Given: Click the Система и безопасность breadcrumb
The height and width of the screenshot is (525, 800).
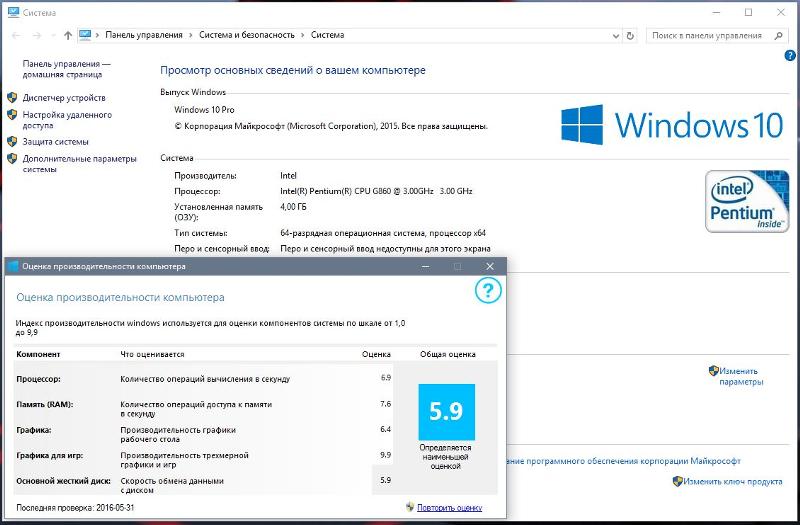Looking at the screenshot, I should [246, 35].
